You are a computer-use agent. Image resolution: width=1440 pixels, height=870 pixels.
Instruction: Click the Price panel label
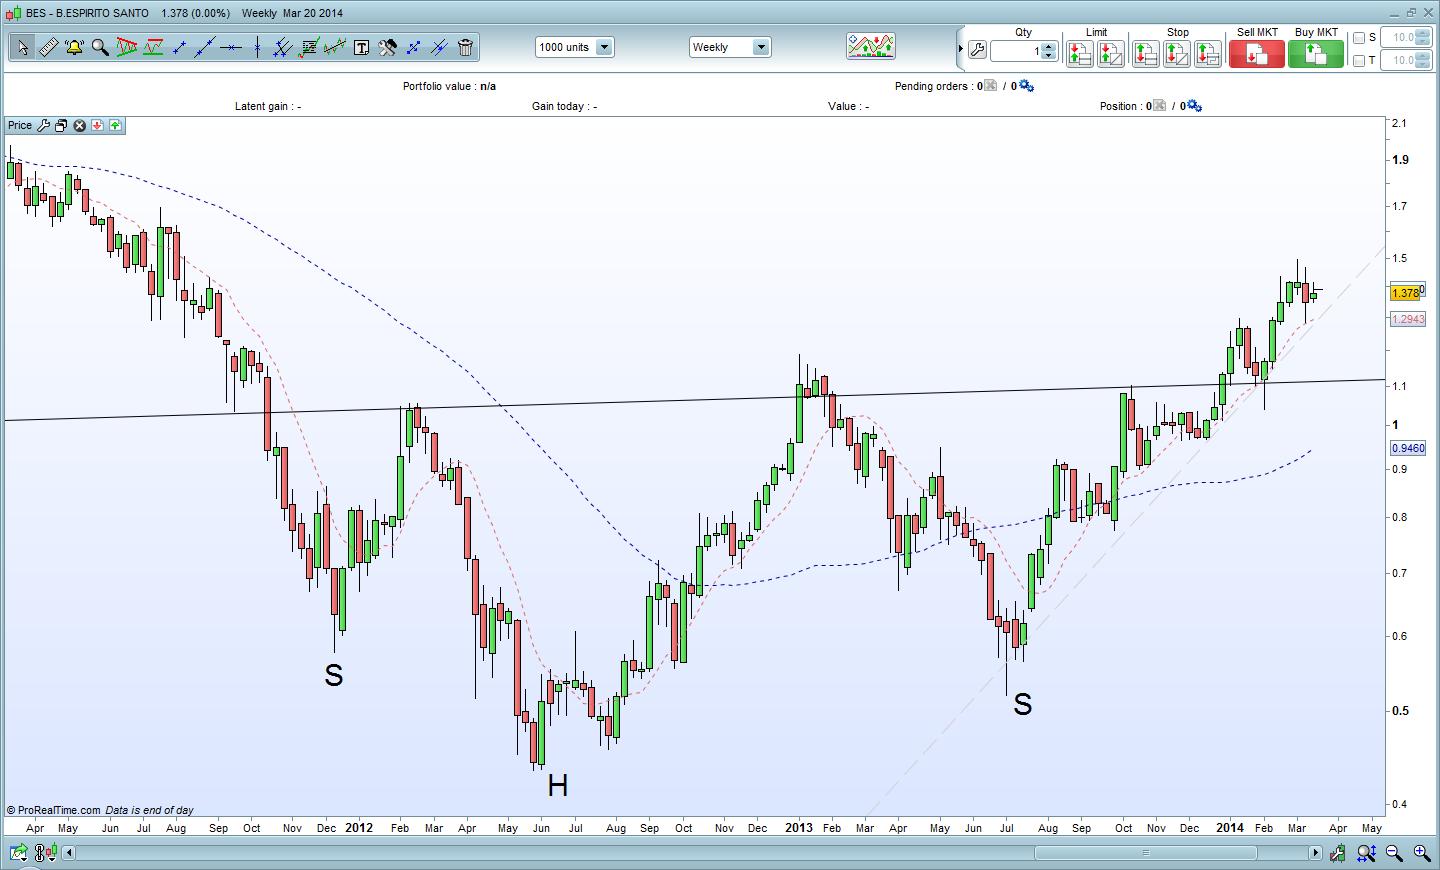coord(20,126)
